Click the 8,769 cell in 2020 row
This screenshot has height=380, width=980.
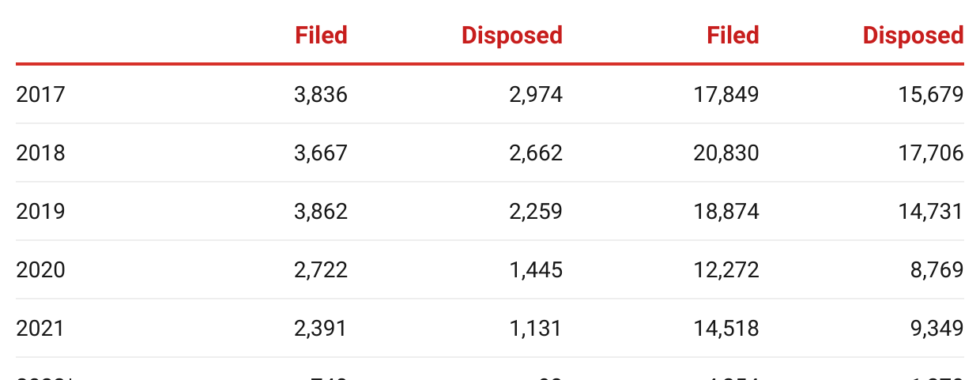tap(936, 270)
